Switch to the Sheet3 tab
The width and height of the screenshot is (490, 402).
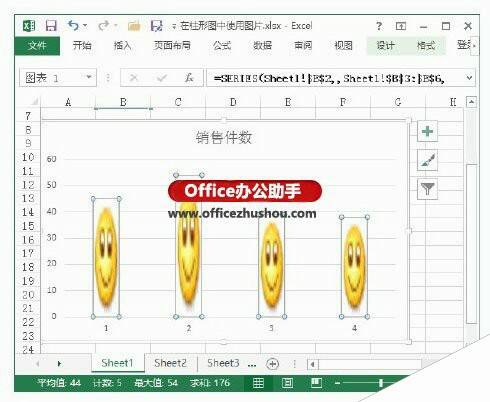(223, 363)
